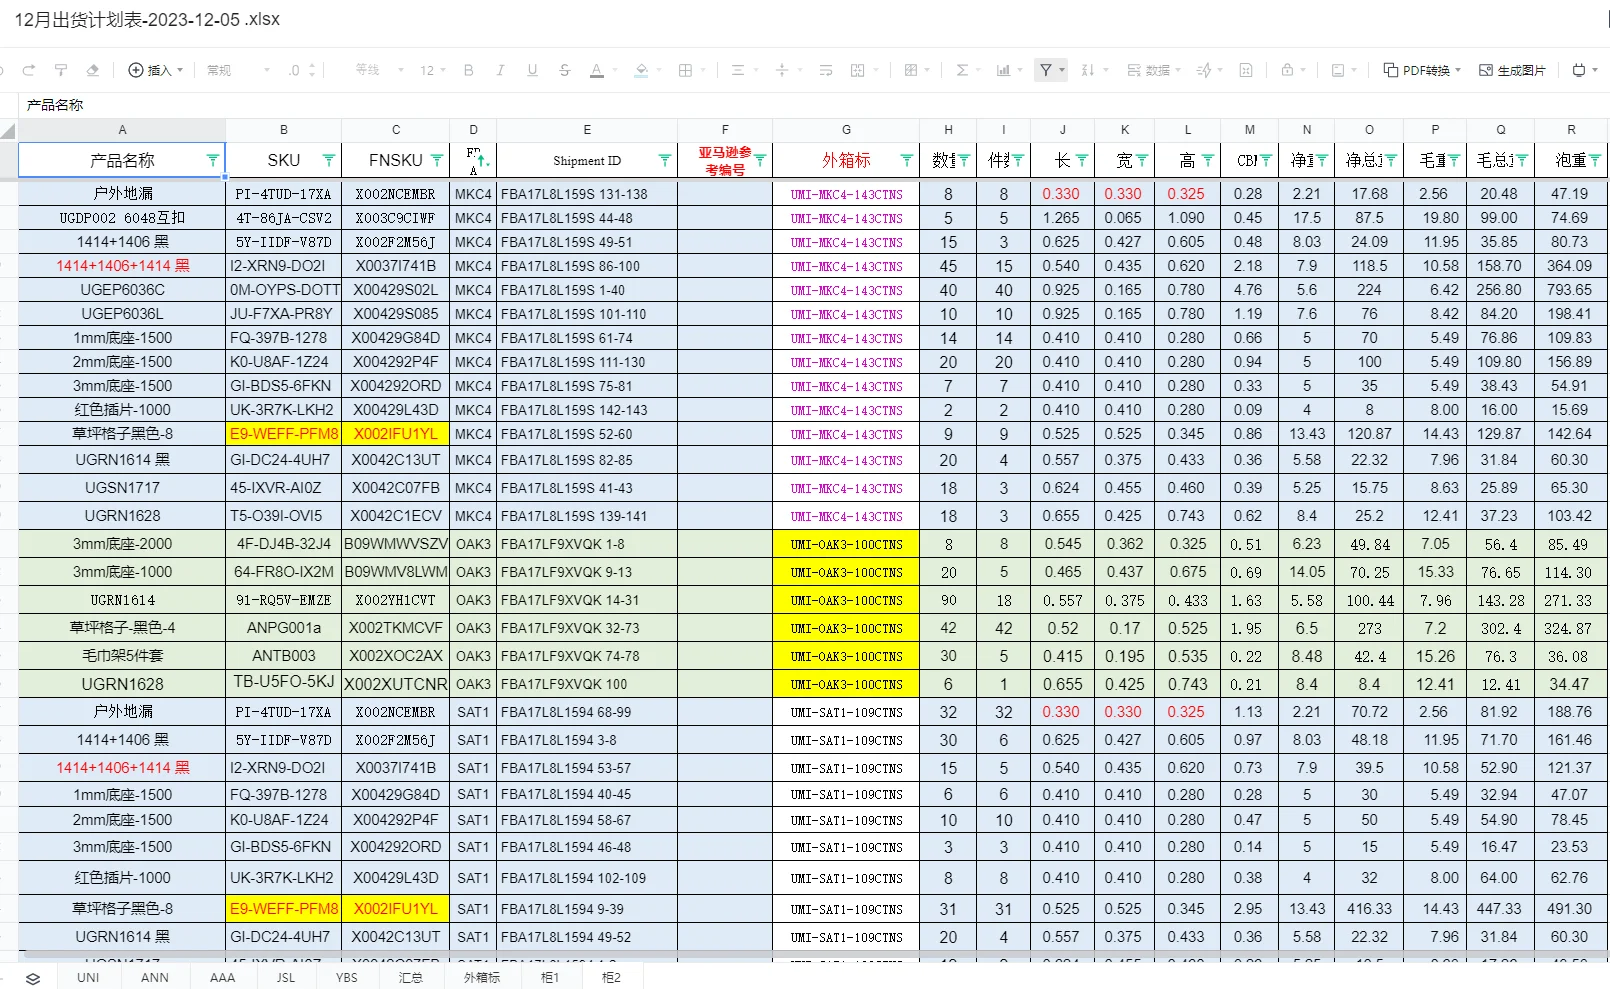The width and height of the screenshot is (1610, 989).
Task: Toggle bold formatting
Action: click(468, 70)
